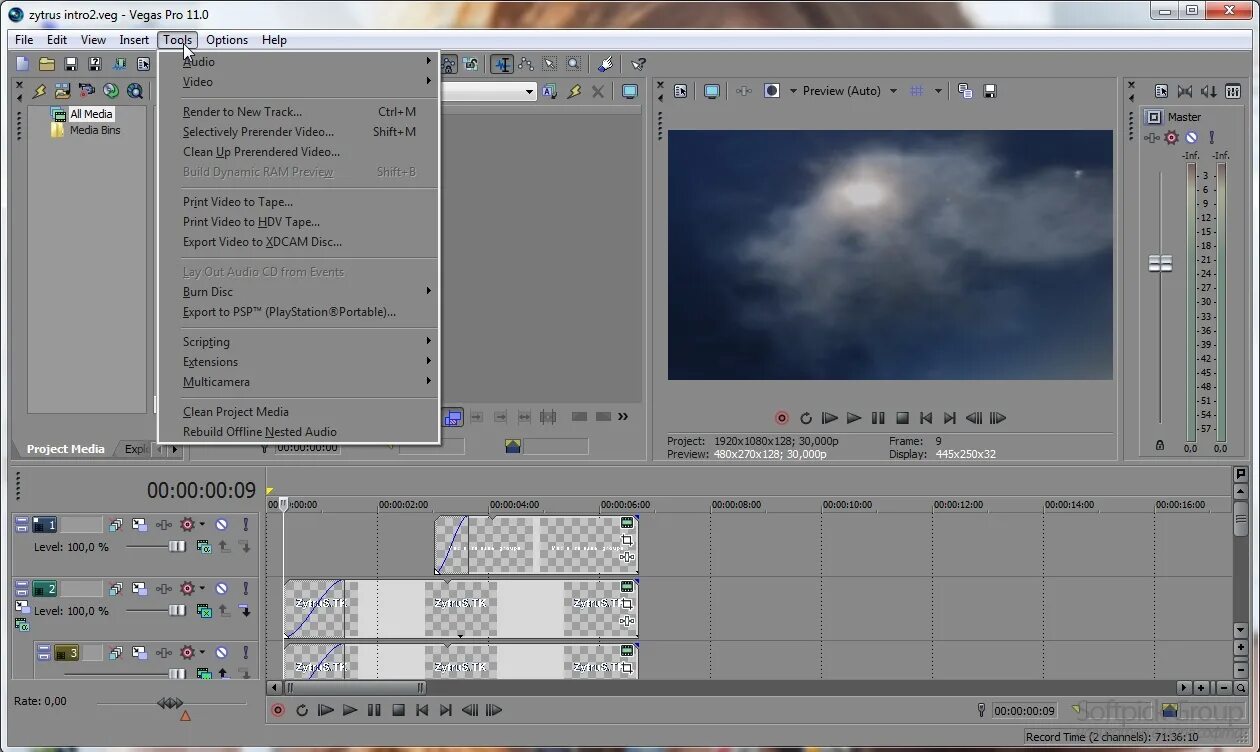Open Master FX gear icon
This screenshot has height=752, width=1260.
point(1172,137)
